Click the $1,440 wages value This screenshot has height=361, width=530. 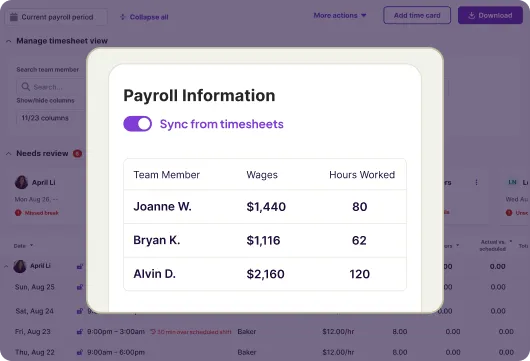click(266, 207)
